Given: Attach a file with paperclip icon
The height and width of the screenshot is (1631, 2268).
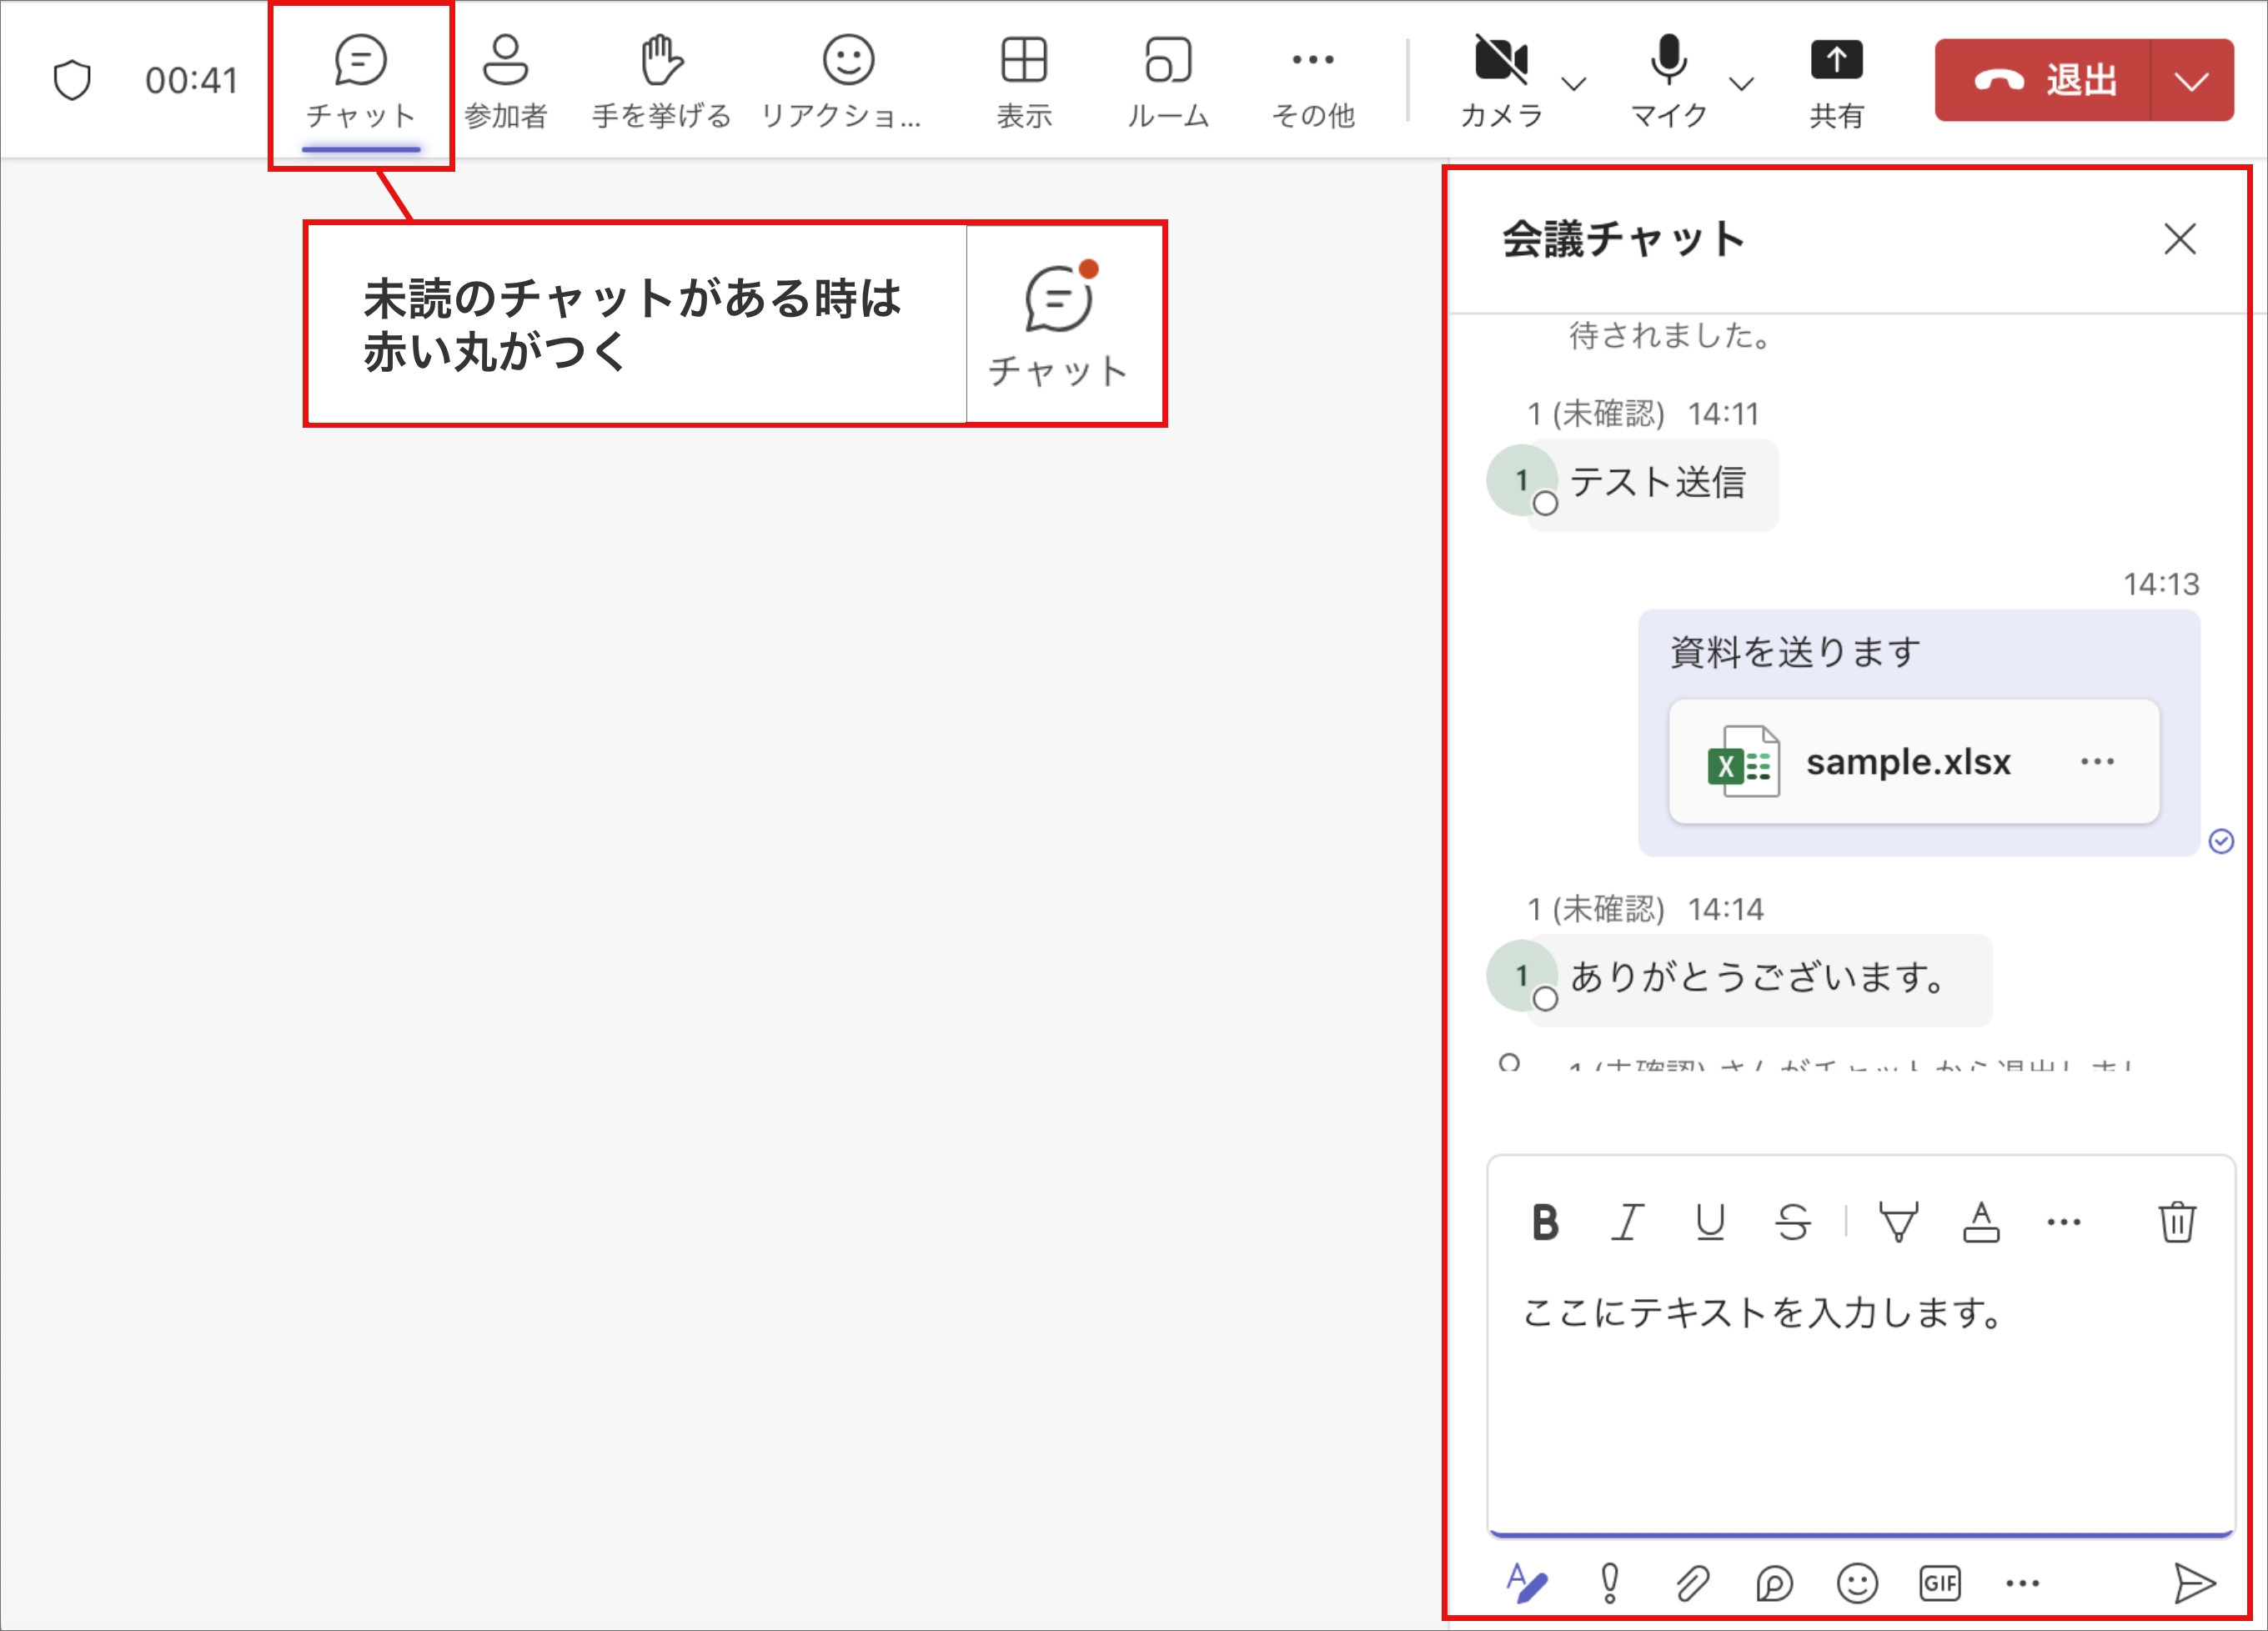Looking at the screenshot, I should [1692, 1583].
